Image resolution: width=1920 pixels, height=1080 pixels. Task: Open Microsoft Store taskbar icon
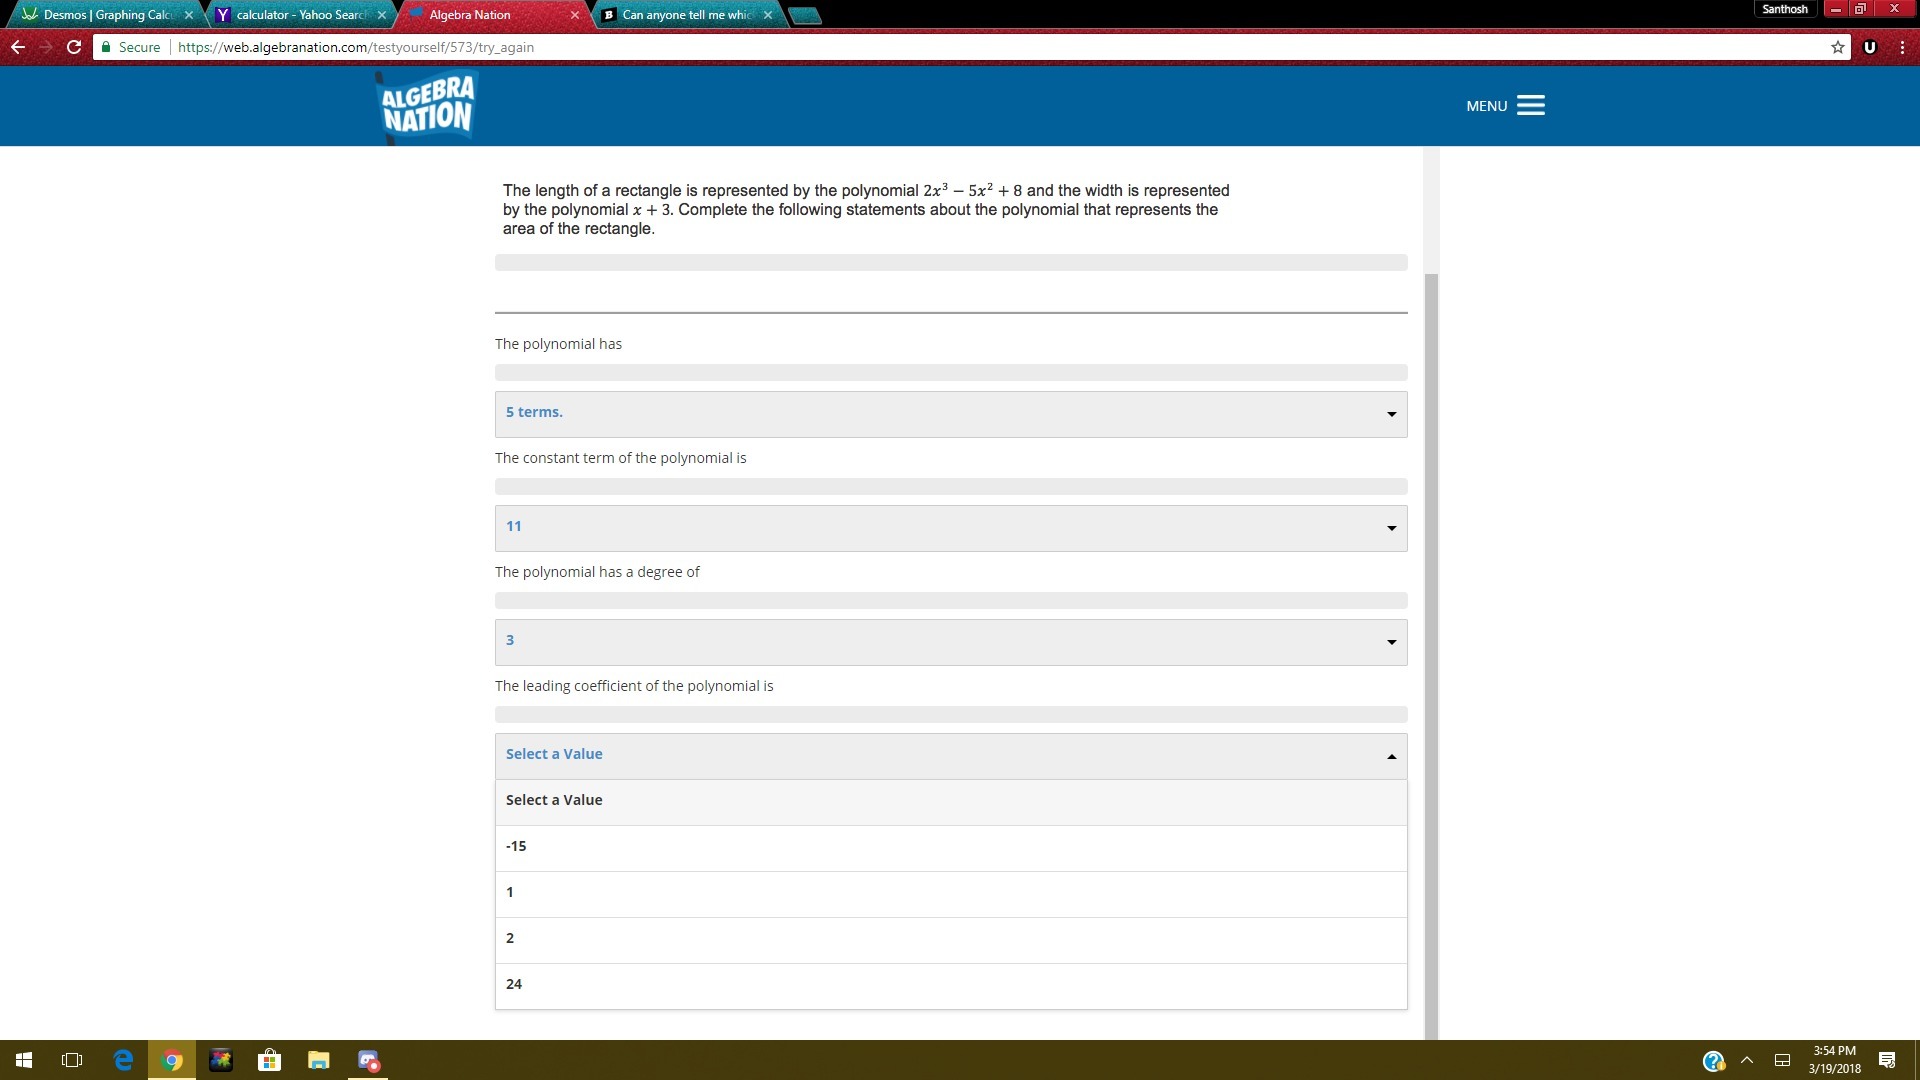click(x=269, y=1060)
